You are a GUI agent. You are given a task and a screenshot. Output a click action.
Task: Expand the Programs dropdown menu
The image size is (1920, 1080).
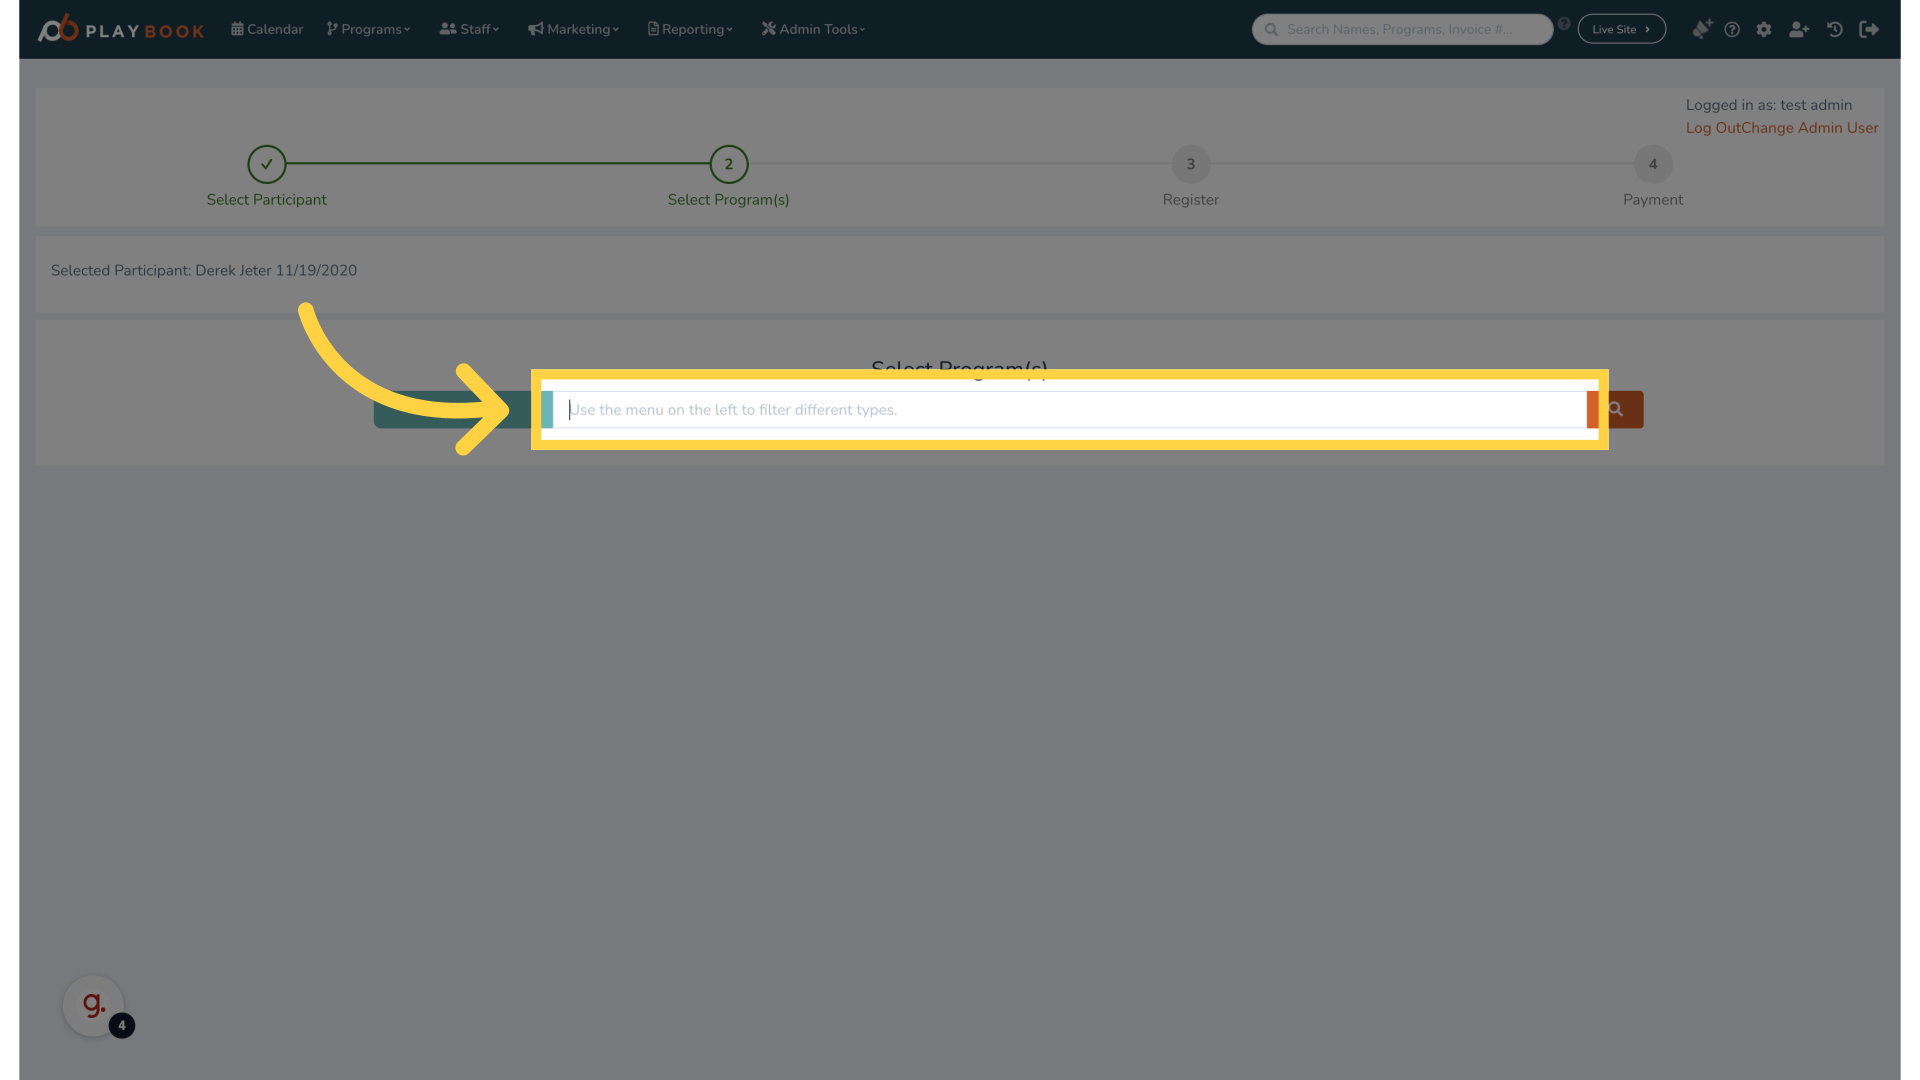[x=368, y=29]
